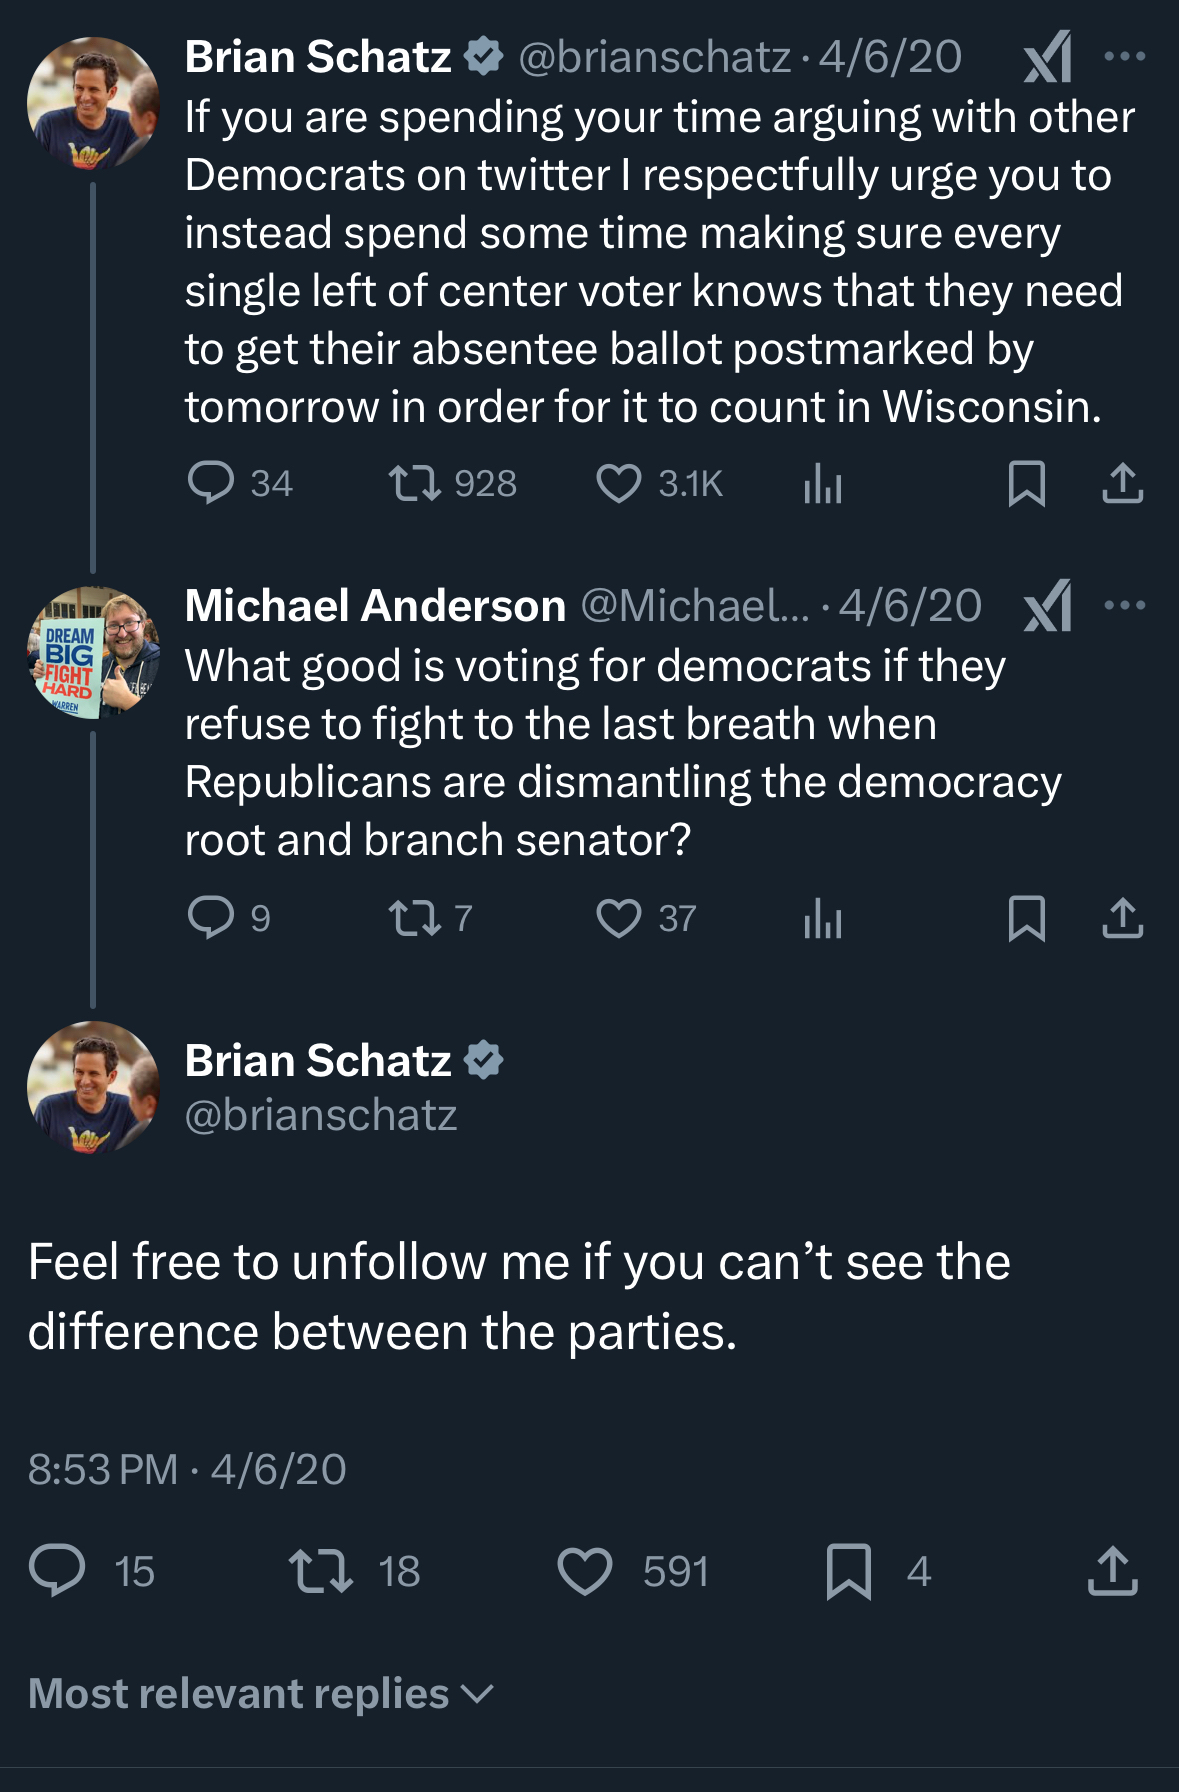Open more options on the first tweet

[1125, 57]
